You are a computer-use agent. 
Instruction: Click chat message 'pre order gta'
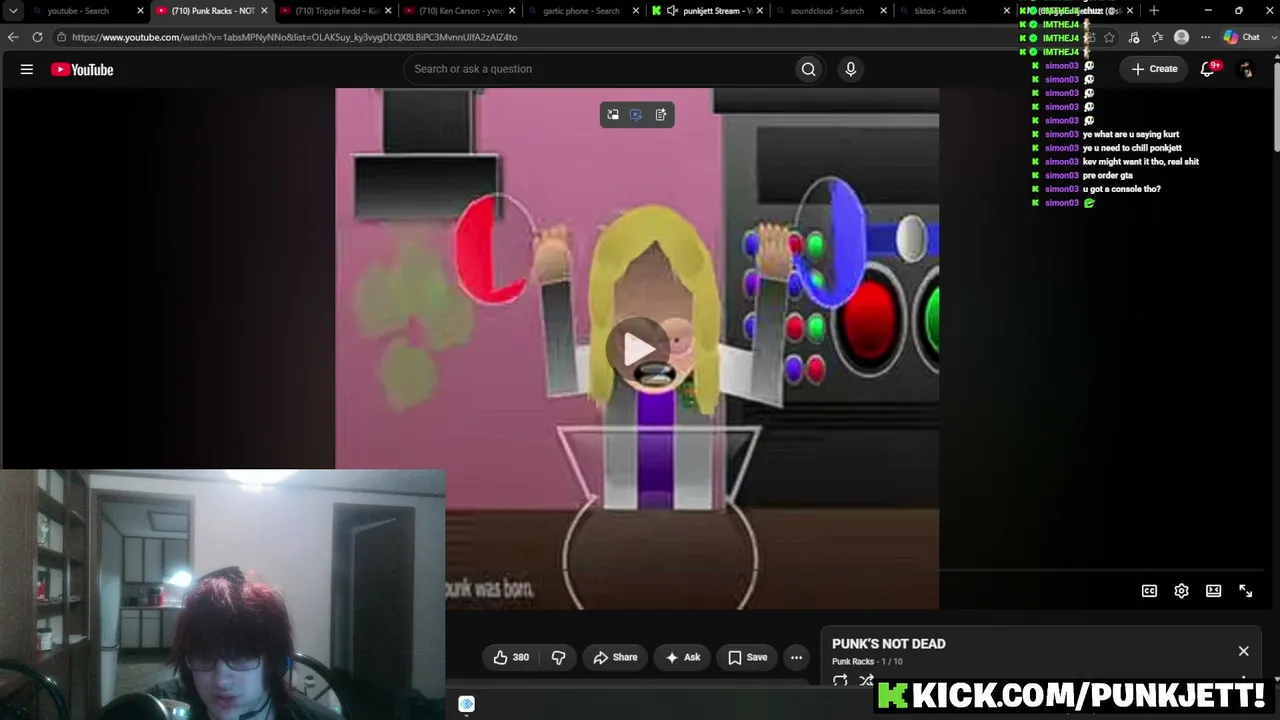pyautogui.click(x=1107, y=175)
